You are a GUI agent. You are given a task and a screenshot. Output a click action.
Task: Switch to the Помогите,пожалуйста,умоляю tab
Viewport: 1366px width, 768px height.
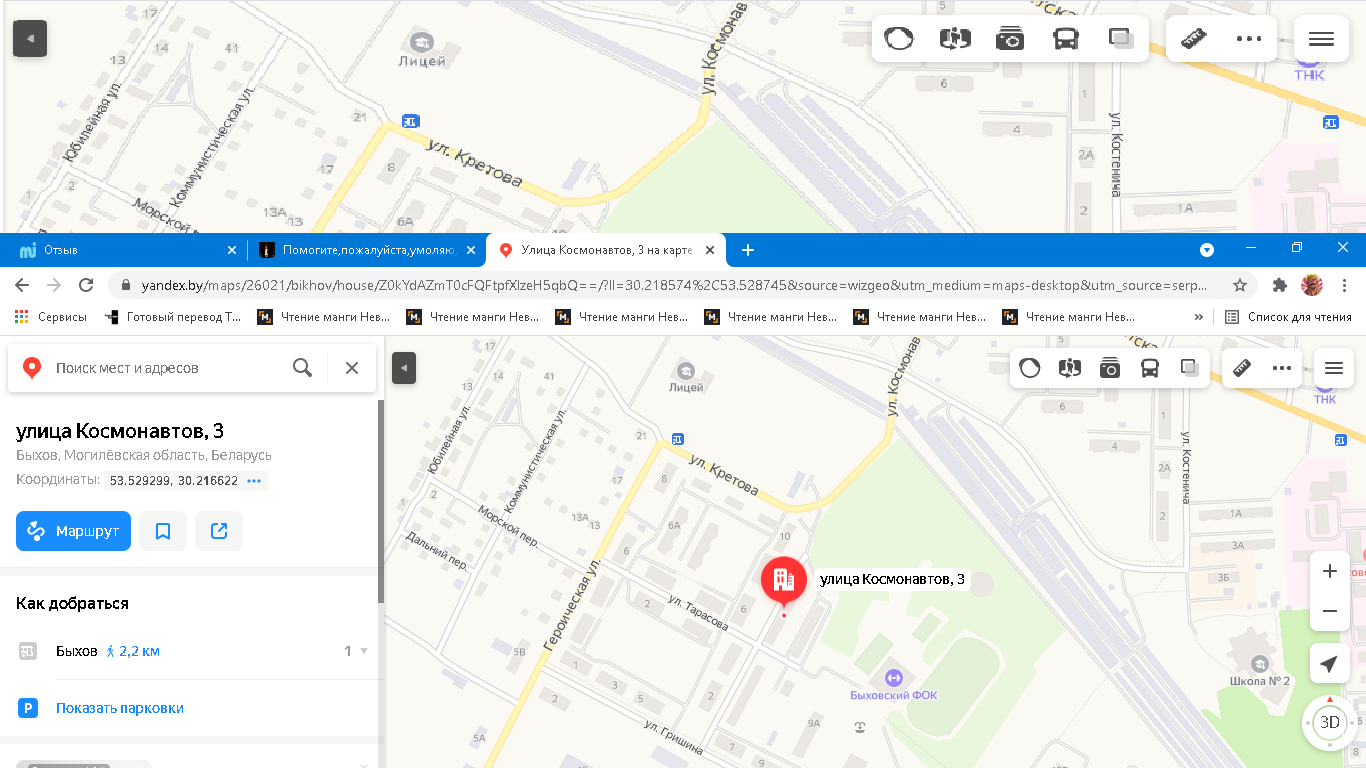[x=365, y=250]
